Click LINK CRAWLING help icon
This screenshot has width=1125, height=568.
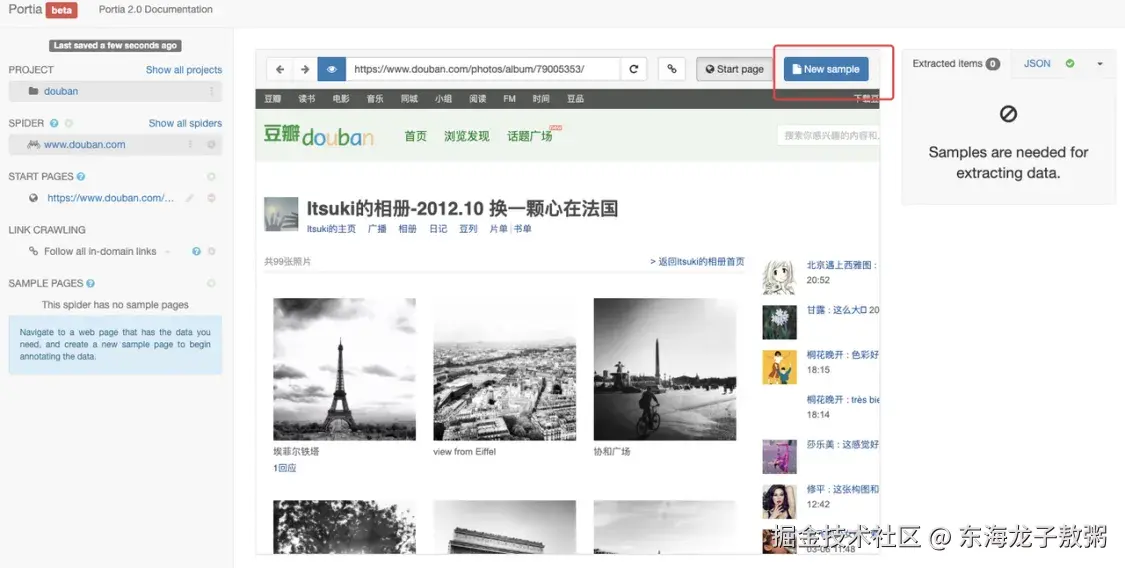coord(196,252)
